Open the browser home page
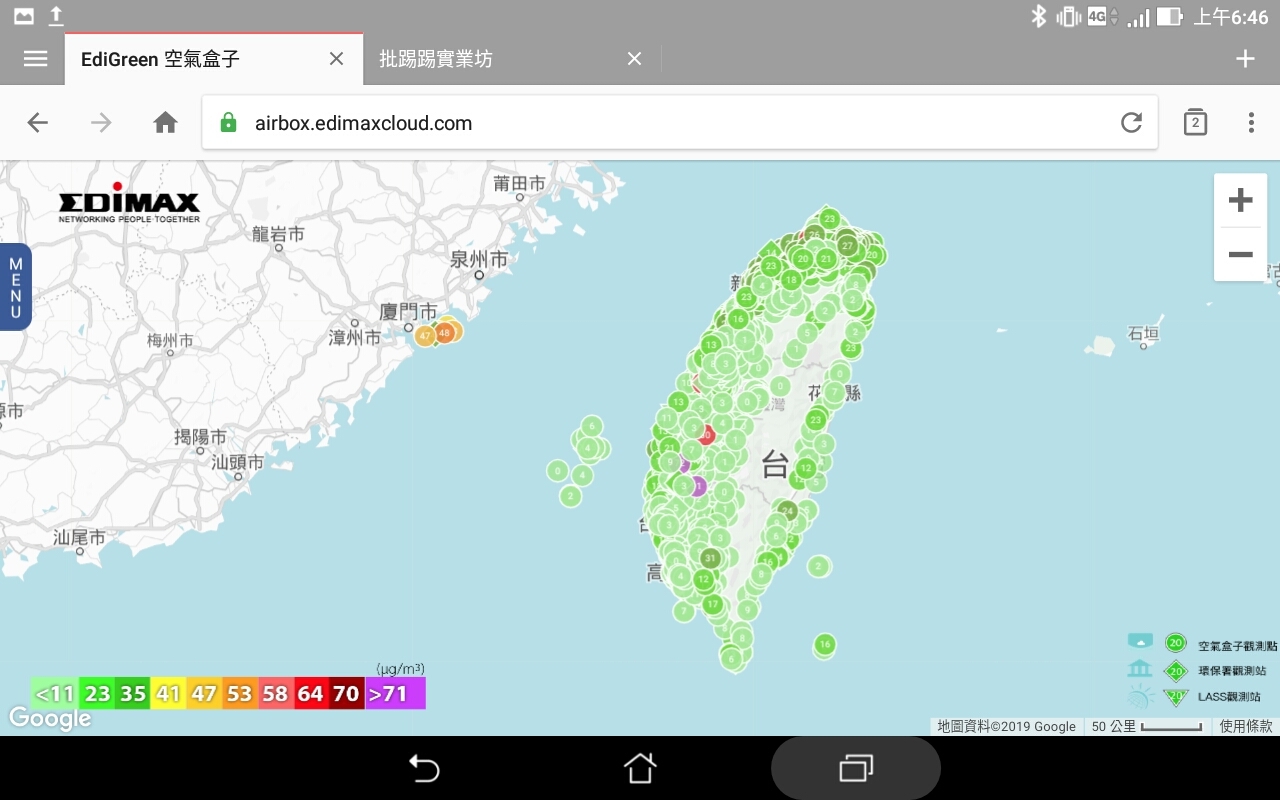The height and width of the screenshot is (800, 1280). 165,123
